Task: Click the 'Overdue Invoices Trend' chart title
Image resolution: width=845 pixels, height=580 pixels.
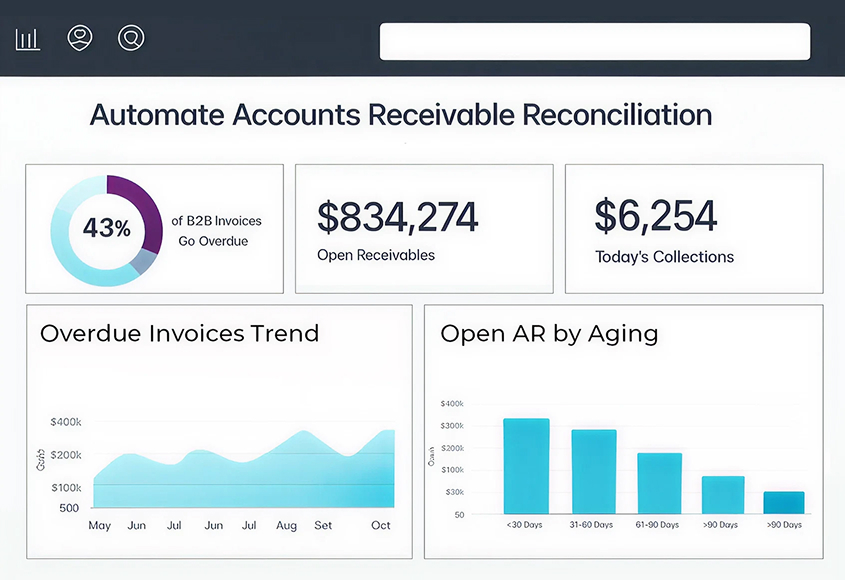Action: (179, 334)
